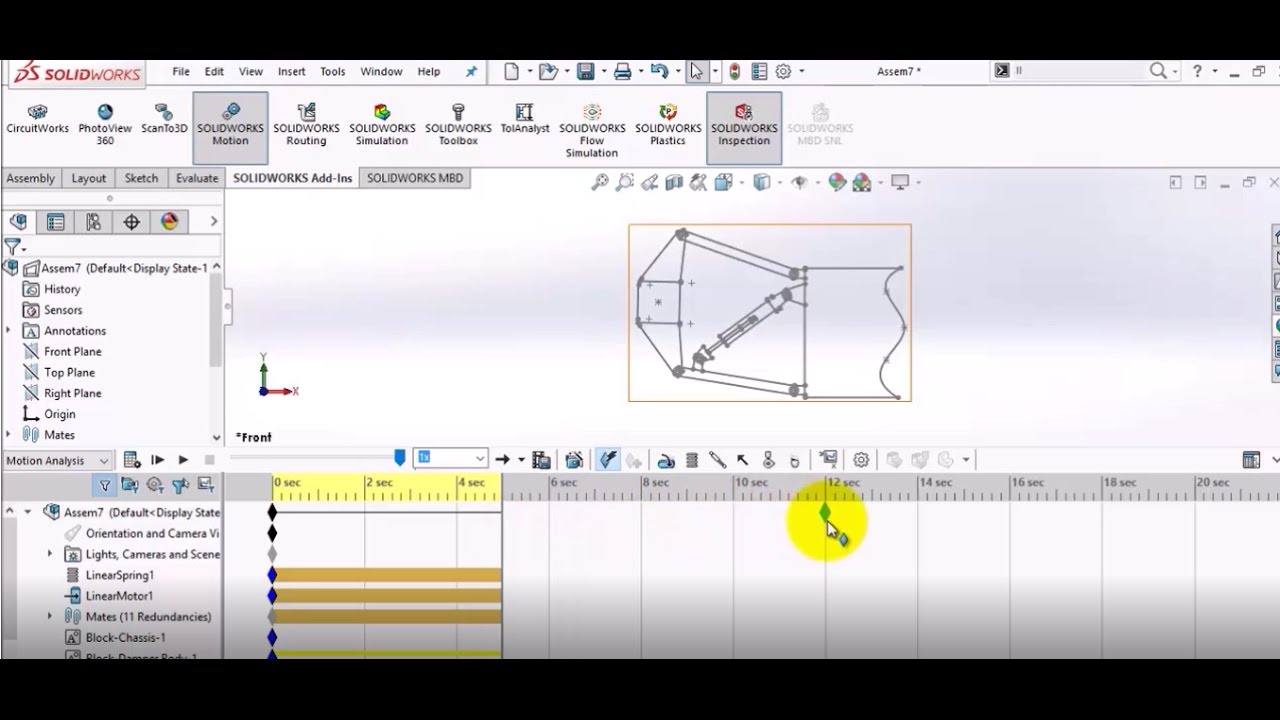Open motion study properties gear icon
The image size is (1280, 720).
pyautogui.click(x=861, y=460)
